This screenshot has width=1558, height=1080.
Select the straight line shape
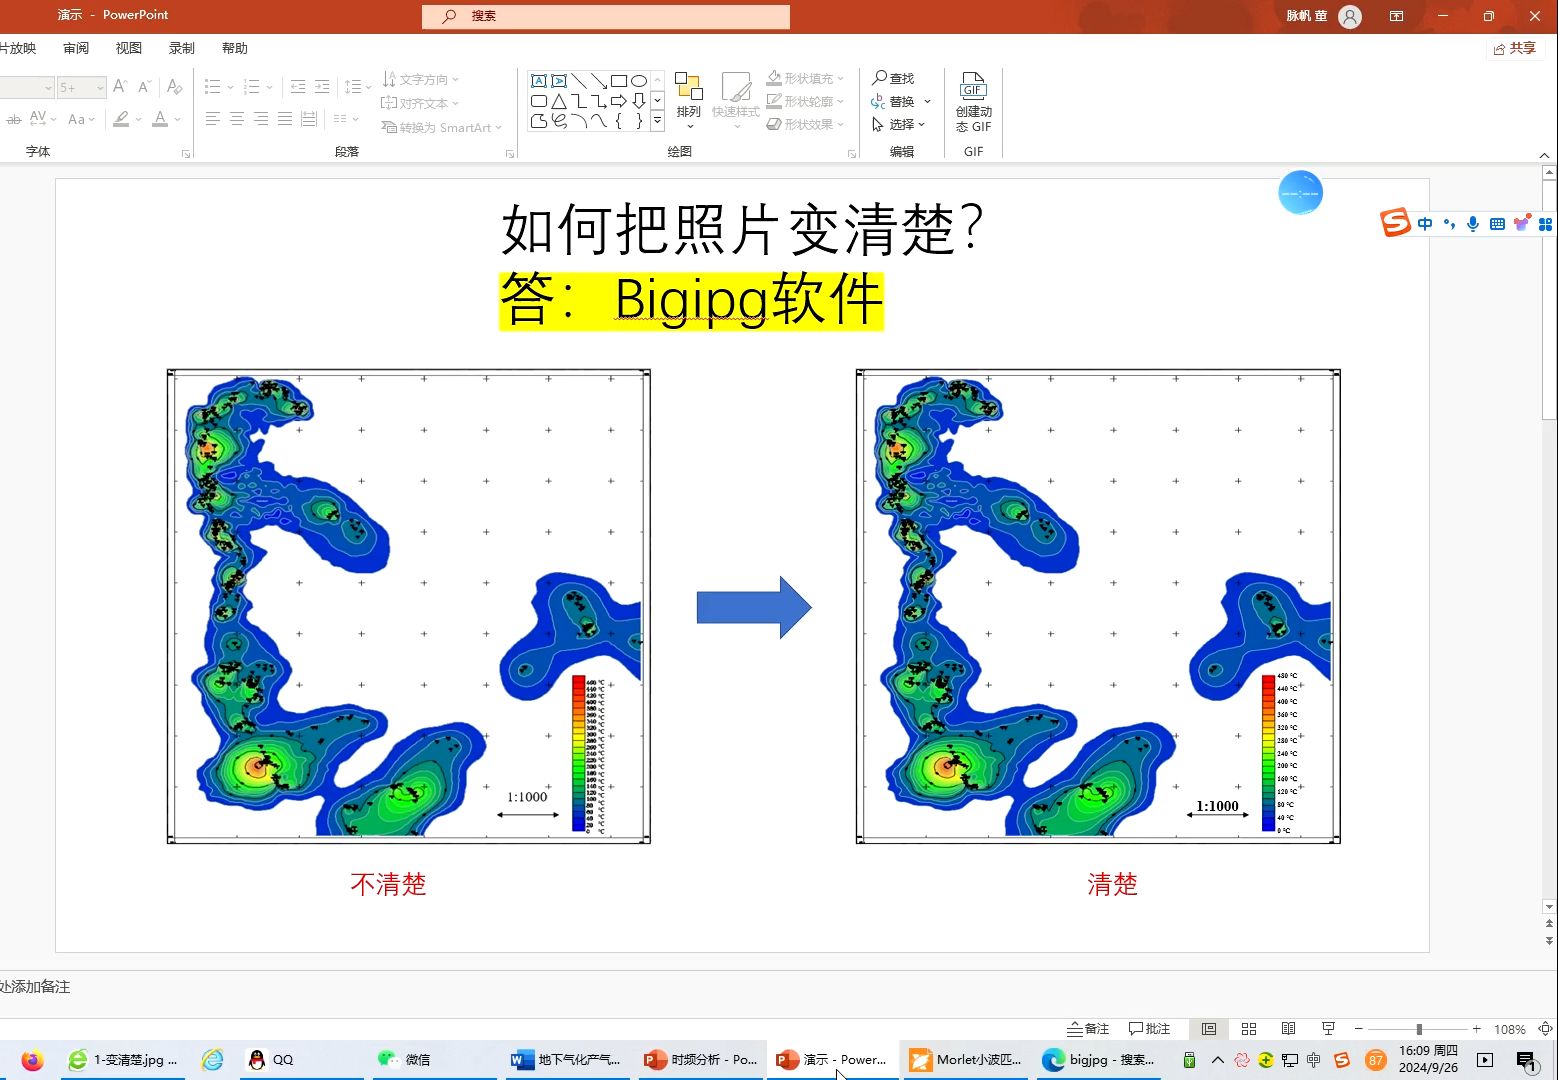coord(579,81)
